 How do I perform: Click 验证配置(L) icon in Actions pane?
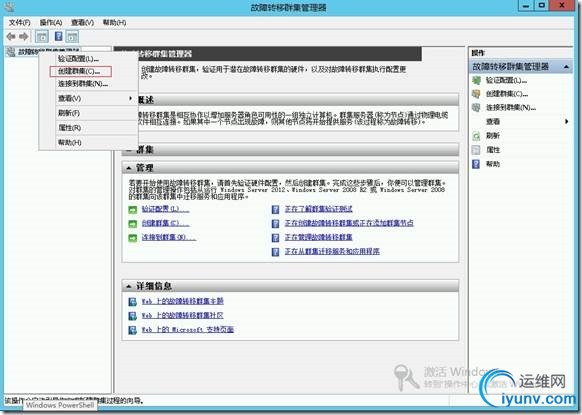(476, 80)
